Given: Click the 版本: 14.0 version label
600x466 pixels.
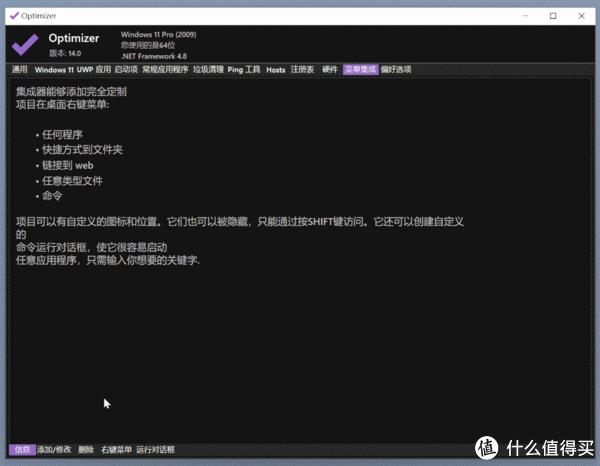Looking at the screenshot, I should (65, 53).
